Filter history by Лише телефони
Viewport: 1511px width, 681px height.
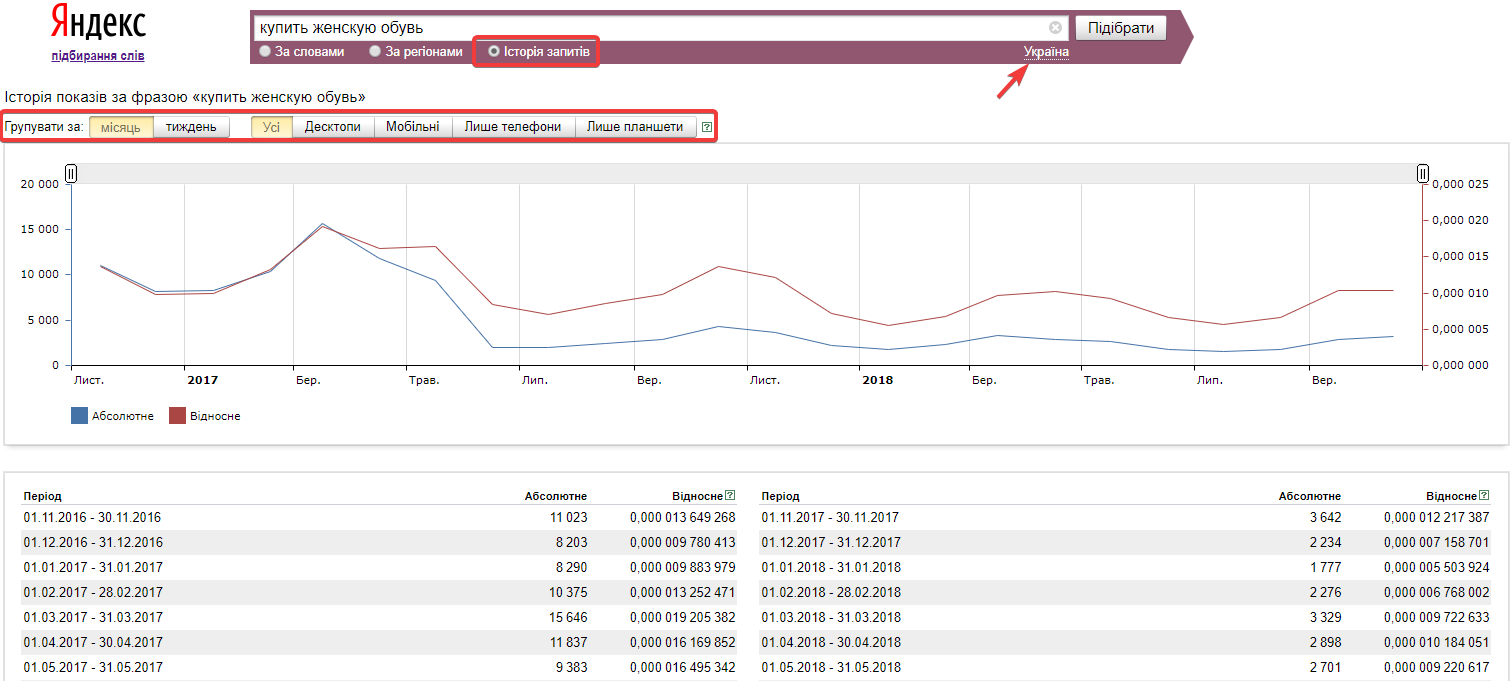click(x=513, y=127)
